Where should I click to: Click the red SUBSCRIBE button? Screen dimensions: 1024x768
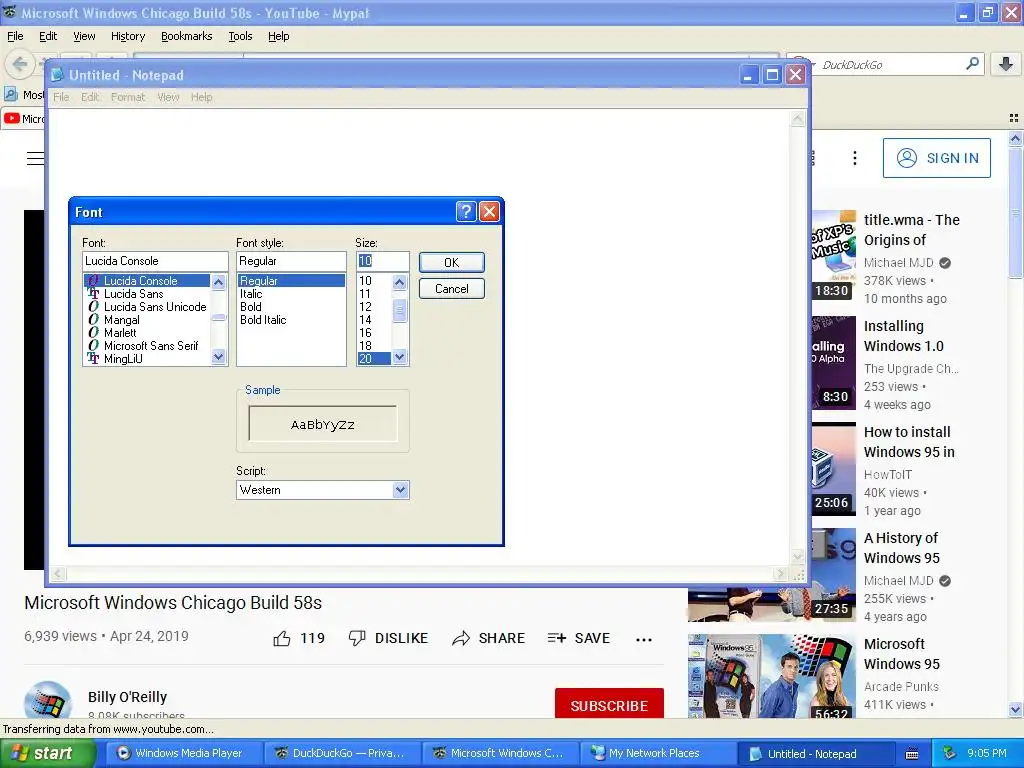point(609,705)
